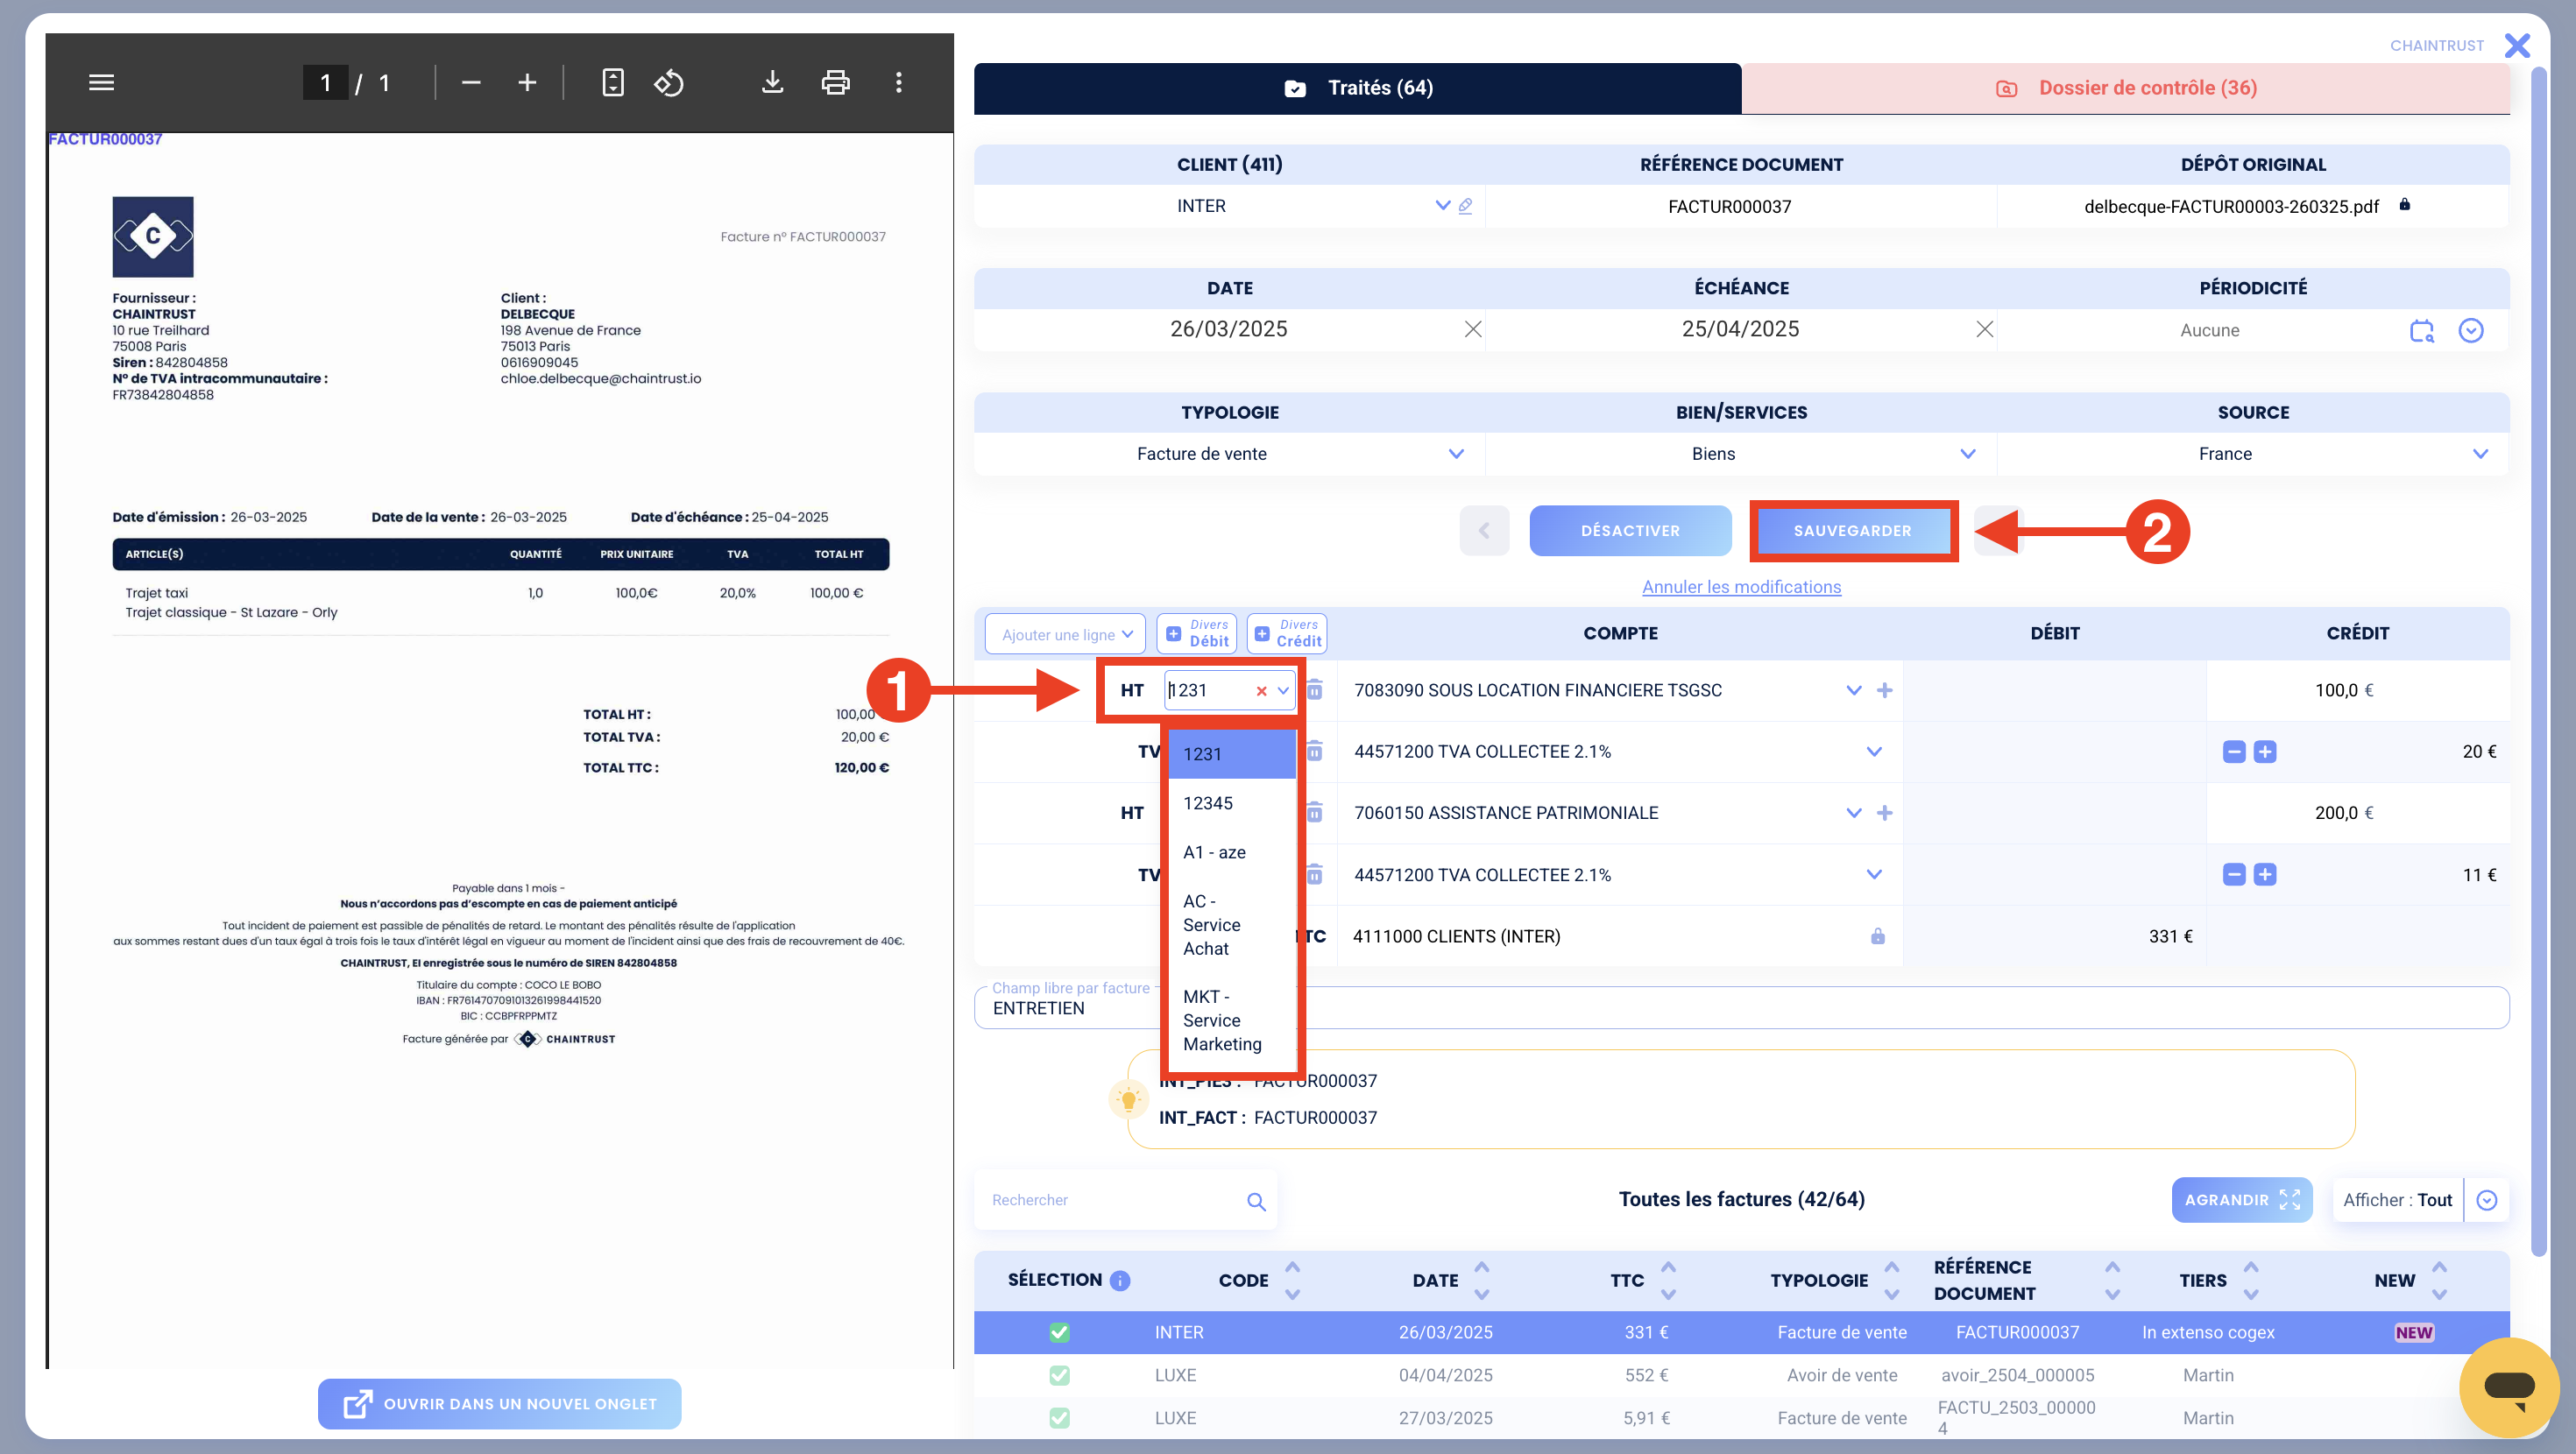Uncheck the INTER invoice row checkbox
The height and width of the screenshot is (1454, 2576).
point(1059,1332)
